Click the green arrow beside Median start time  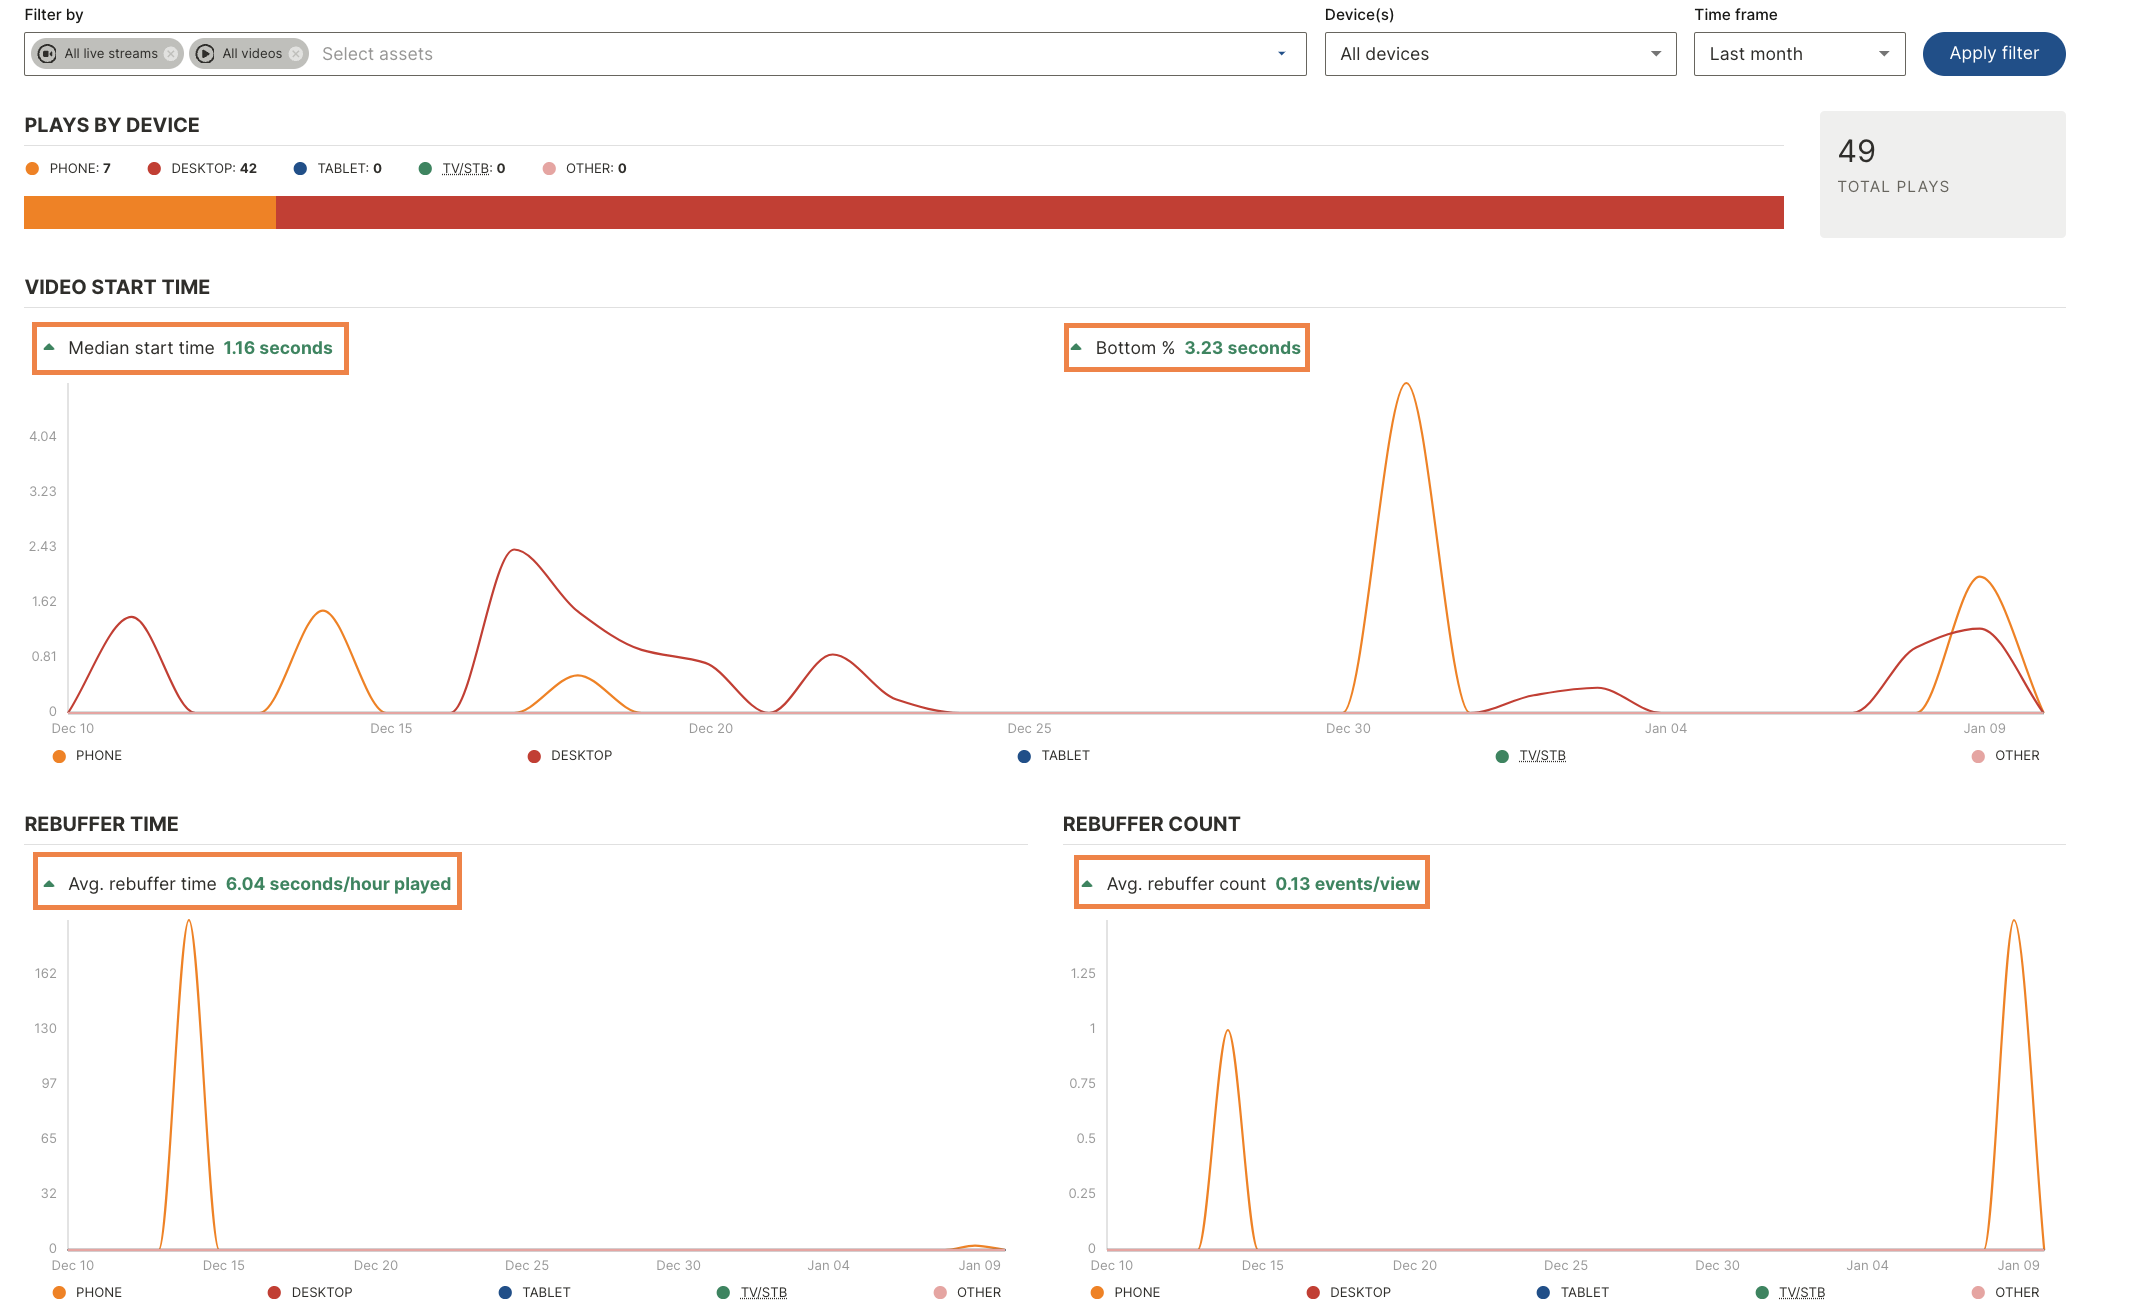point(49,347)
